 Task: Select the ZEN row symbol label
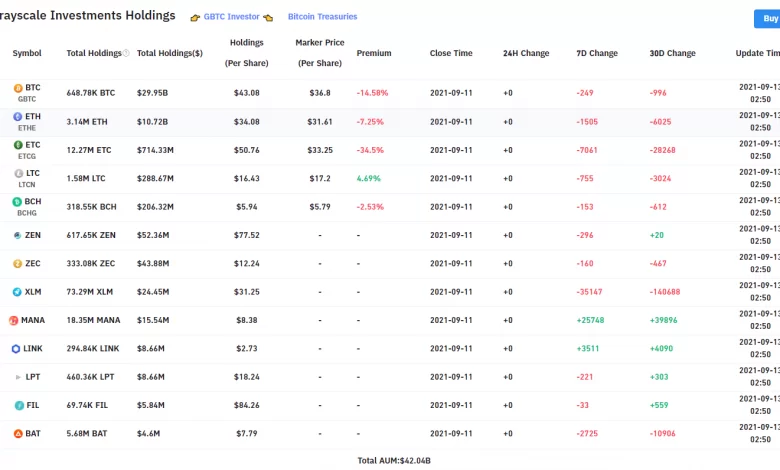pyautogui.click(x=33, y=235)
